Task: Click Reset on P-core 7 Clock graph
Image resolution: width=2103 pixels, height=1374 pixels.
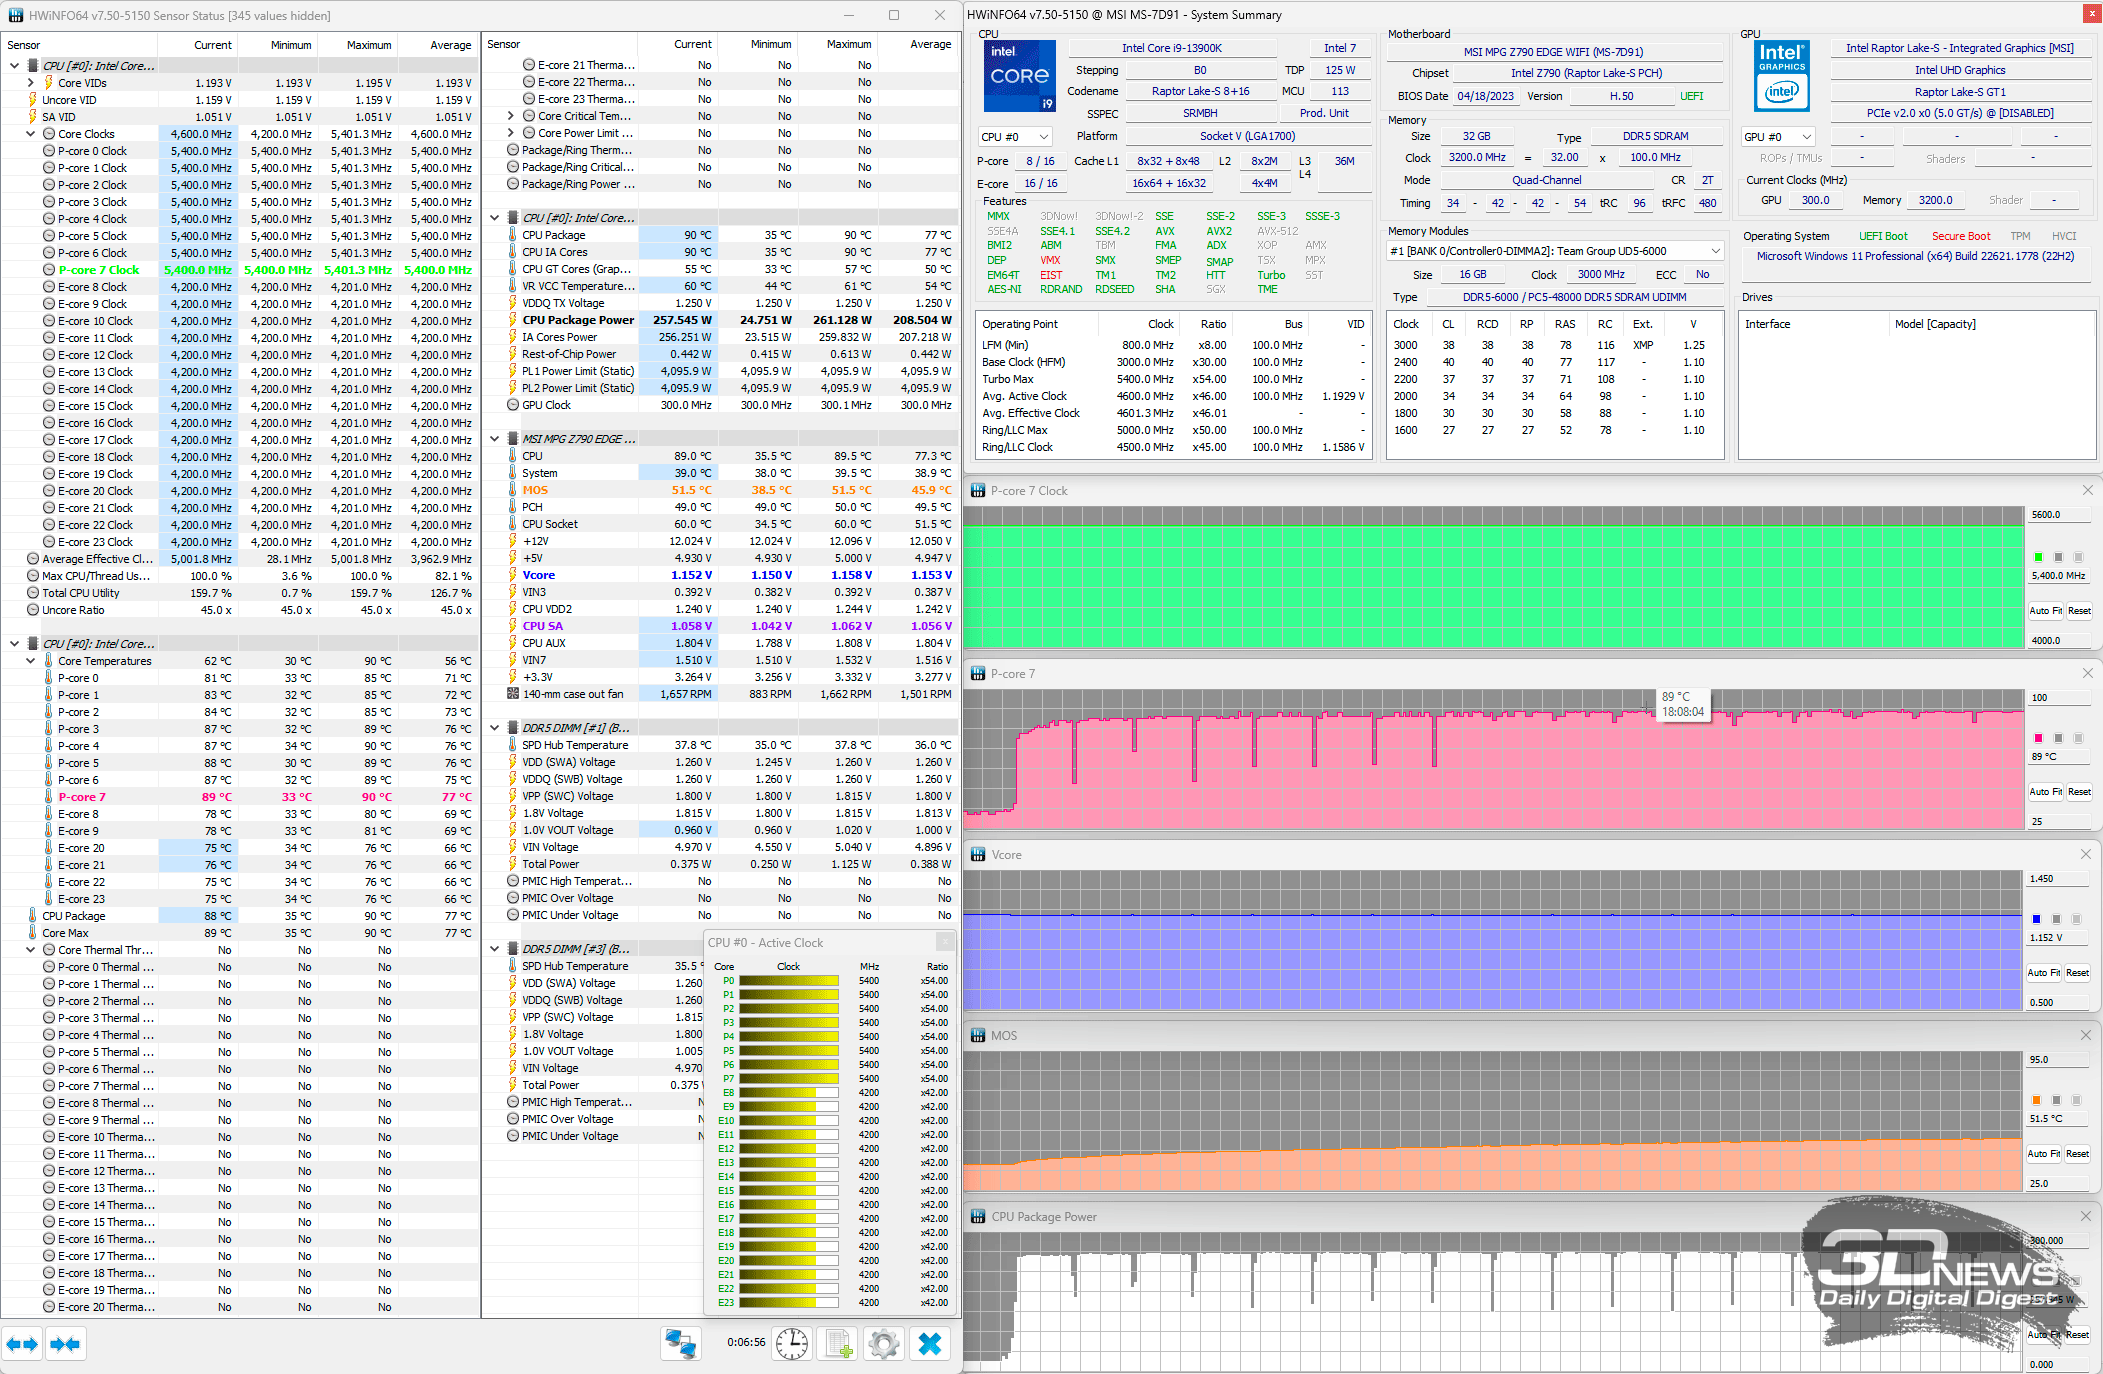Action: [x=2079, y=611]
